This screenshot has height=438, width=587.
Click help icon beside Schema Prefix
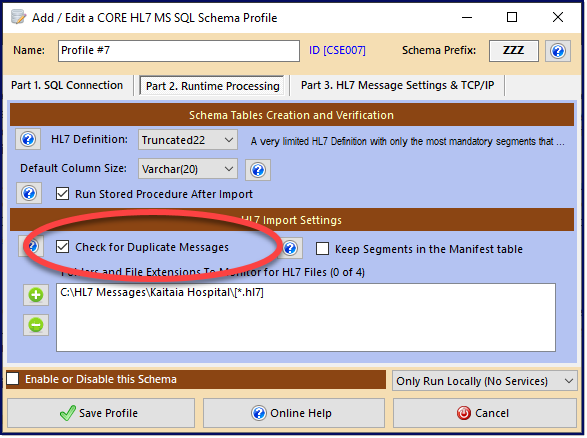click(557, 51)
